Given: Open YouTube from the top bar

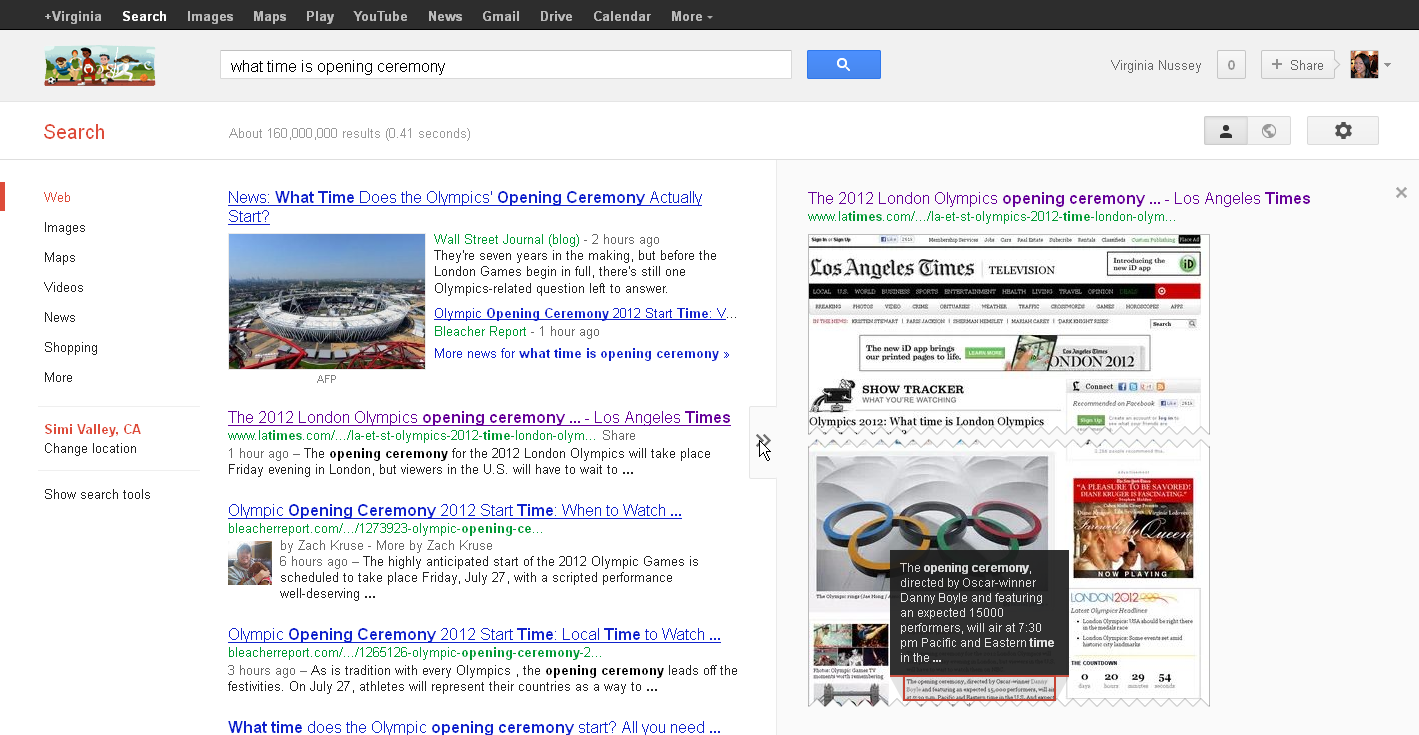Looking at the screenshot, I should pyautogui.click(x=380, y=16).
